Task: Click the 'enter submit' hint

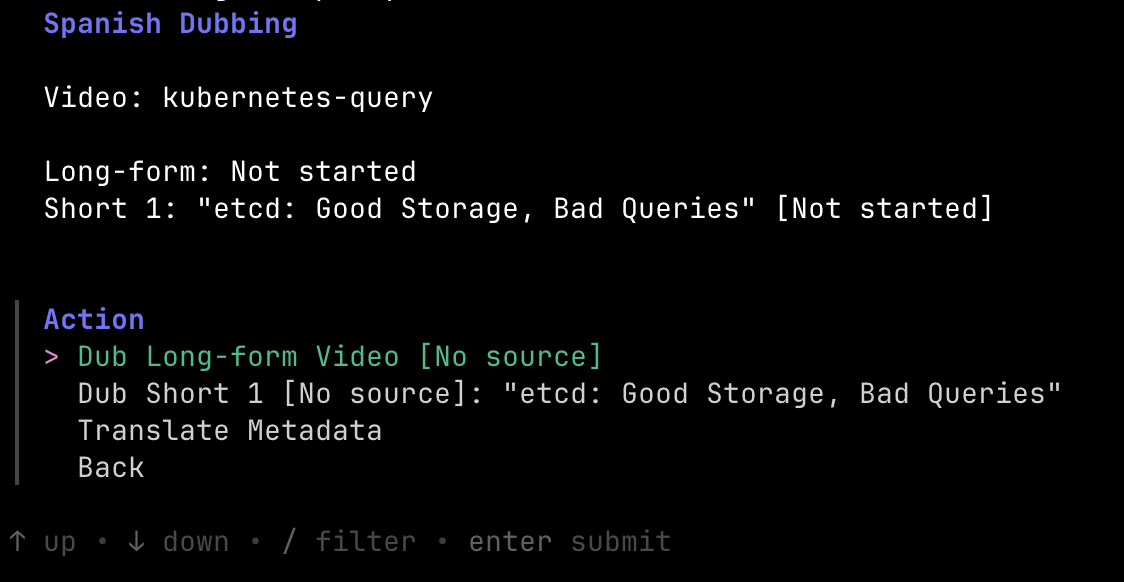Action: point(570,542)
